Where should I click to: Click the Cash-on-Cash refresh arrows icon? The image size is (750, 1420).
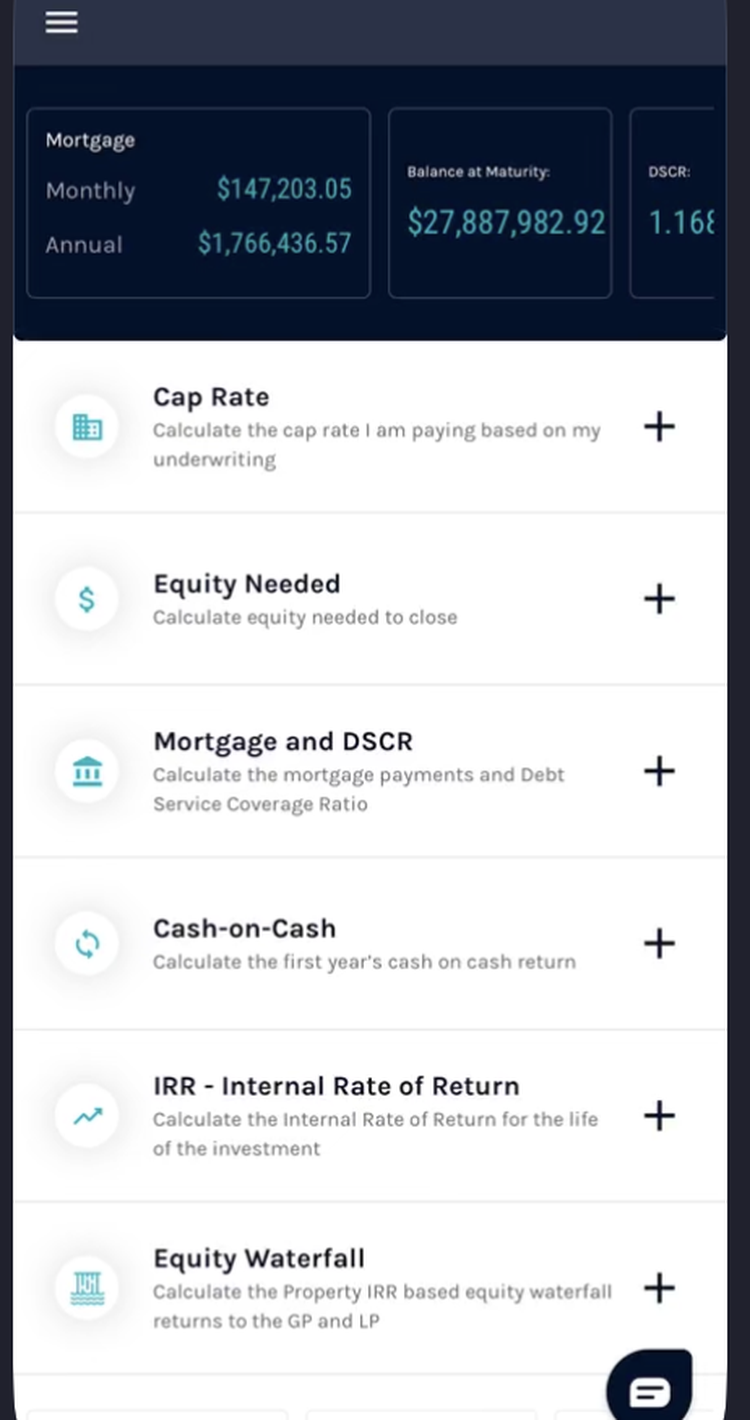tap(87, 943)
